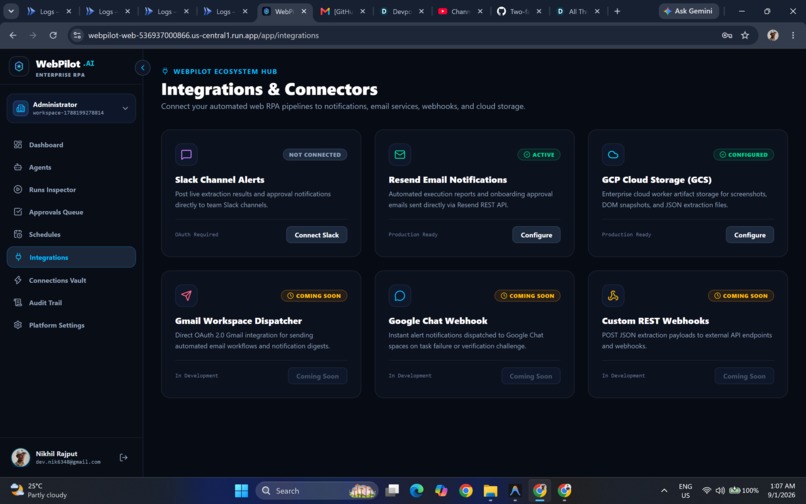
Task: Open File Explorer from the taskbar
Action: click(490, 491)
